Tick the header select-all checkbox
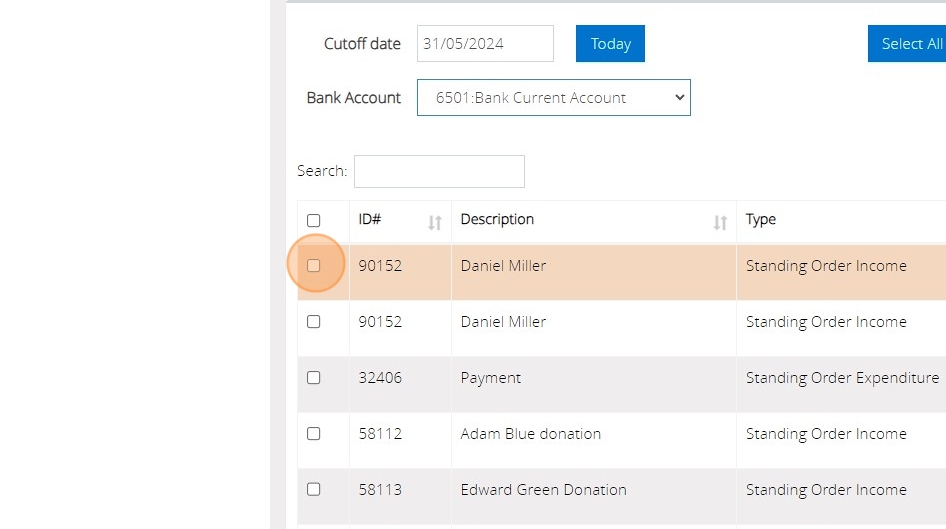Viewport: 946px width, 529px height. [314, 221]
